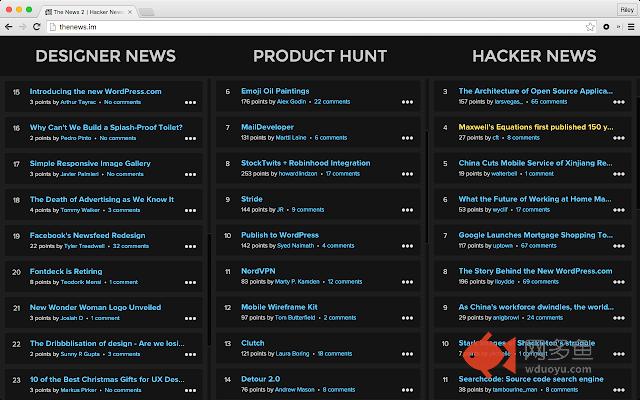
Task: Open As China's workforce dwindles story
Action: (536, 307)
